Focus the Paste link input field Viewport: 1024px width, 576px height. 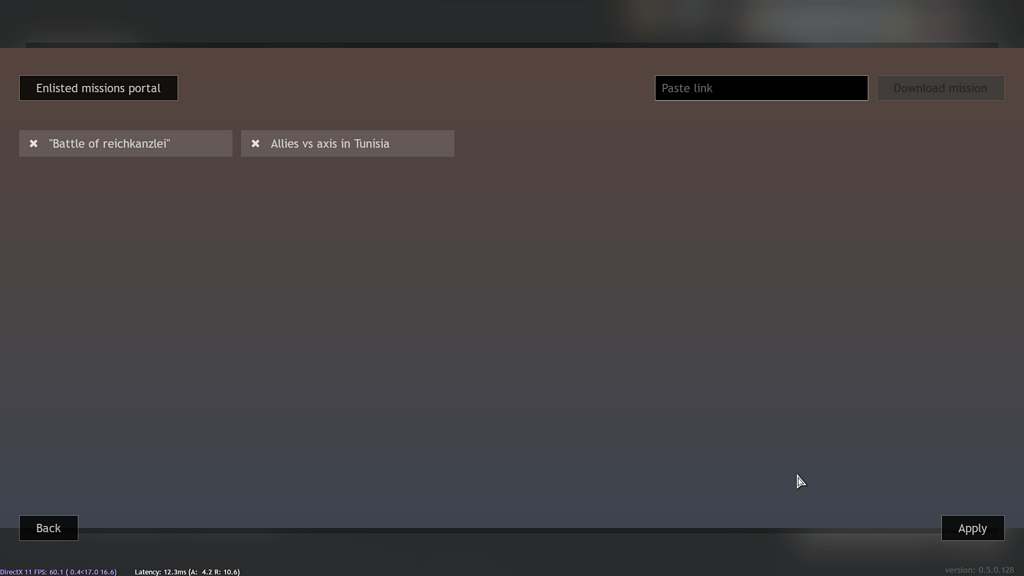point(761,88)
